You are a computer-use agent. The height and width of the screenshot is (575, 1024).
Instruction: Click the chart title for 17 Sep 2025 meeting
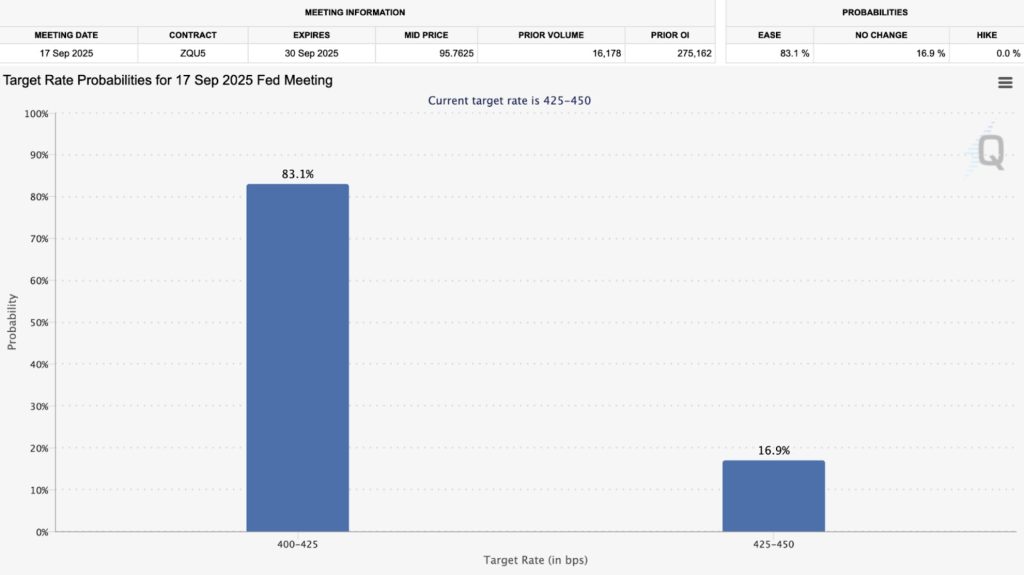(x=168, y=80)
